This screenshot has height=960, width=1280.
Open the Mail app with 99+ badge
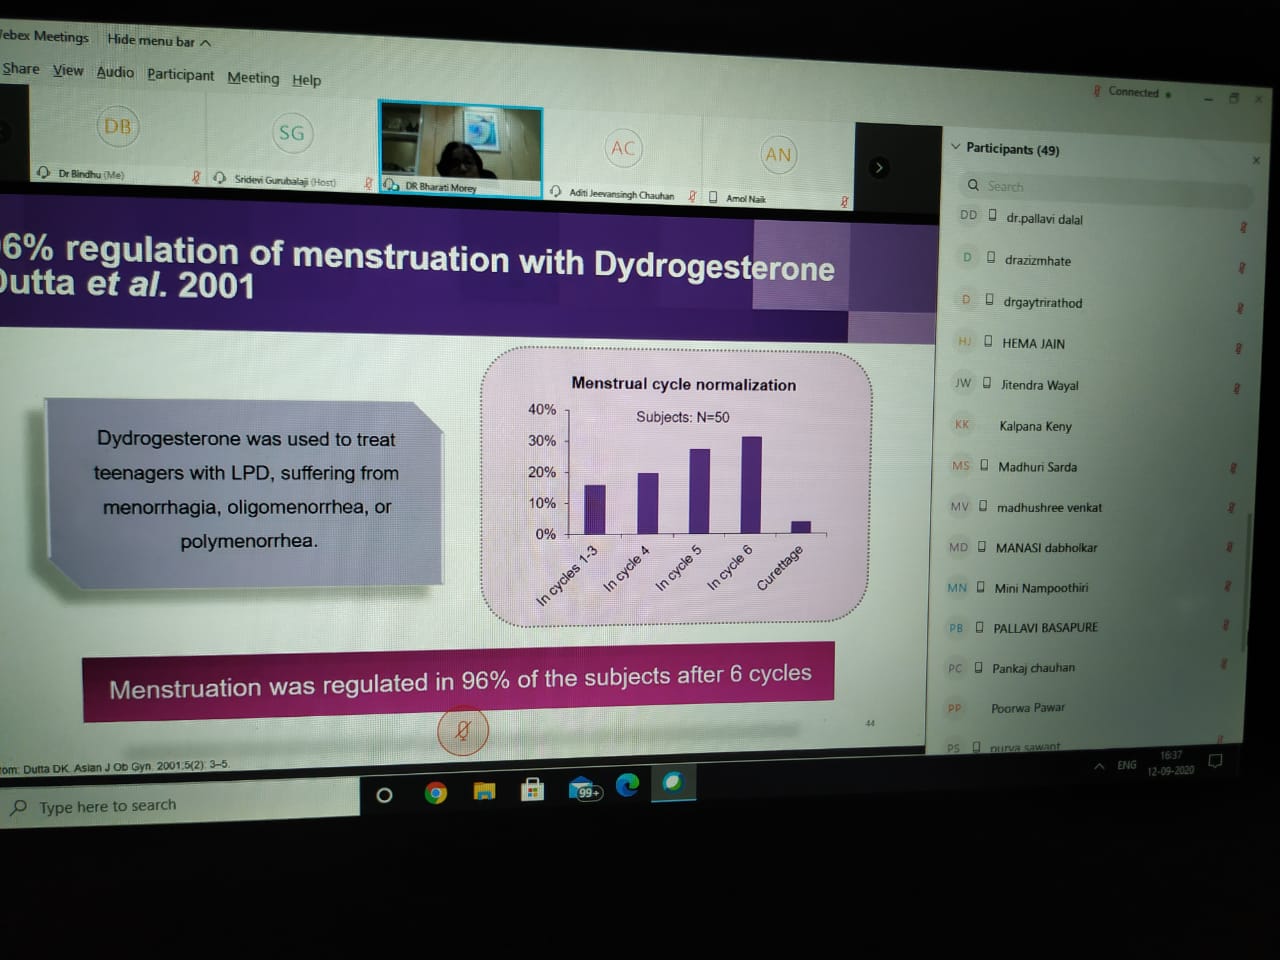pyautogui.click(x=585, y=790)
